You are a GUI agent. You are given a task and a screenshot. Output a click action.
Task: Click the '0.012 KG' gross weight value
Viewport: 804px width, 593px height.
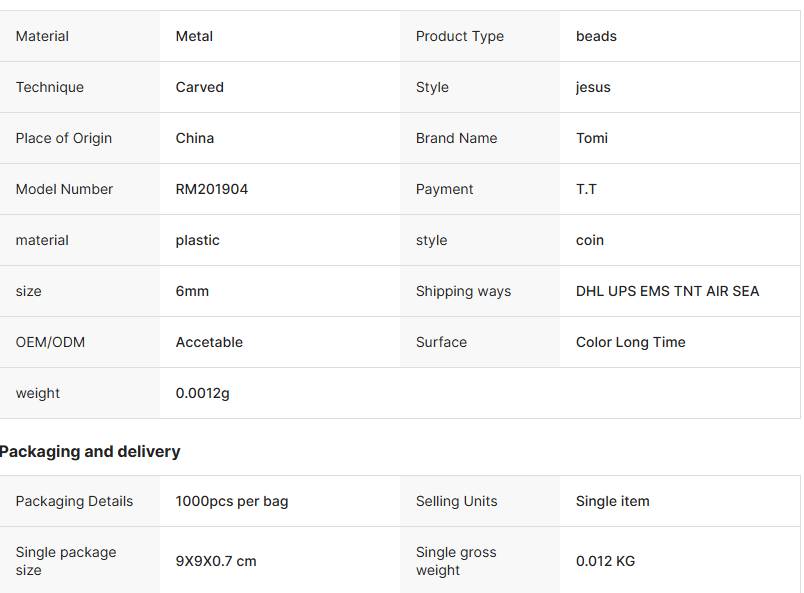(x=605, y=561)
